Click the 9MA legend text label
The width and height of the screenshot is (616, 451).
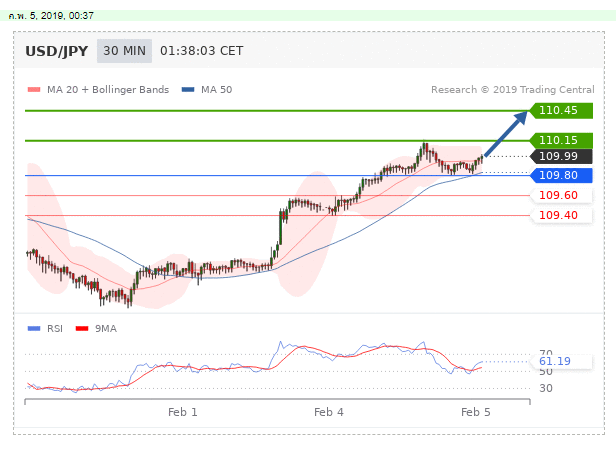pyautogui.click(x=106, y=328)
